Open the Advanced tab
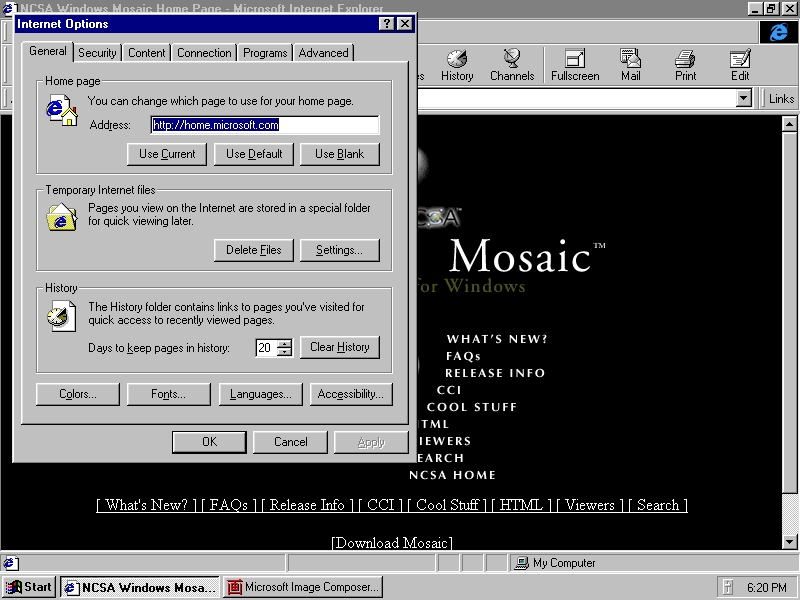Screen dimensions: 800x600 point(323,53)
